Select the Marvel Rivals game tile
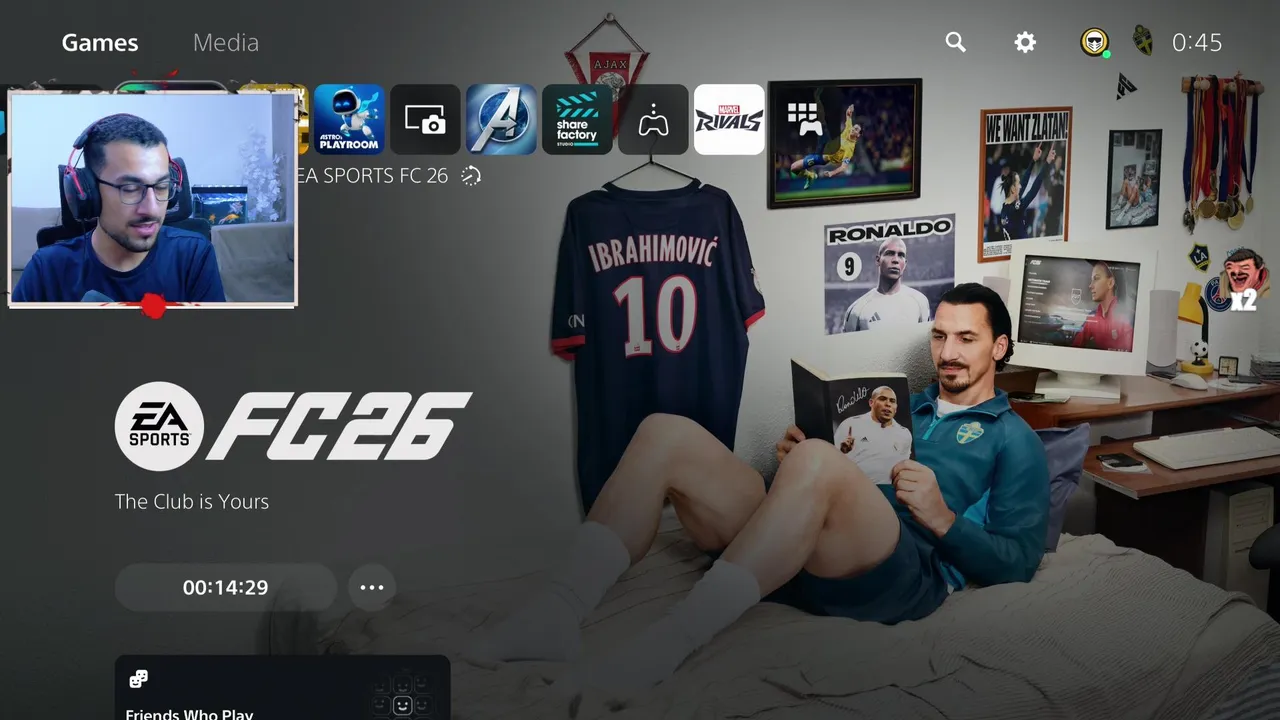This screenshot has height=720, width=1280. click(x=729, y=119)
